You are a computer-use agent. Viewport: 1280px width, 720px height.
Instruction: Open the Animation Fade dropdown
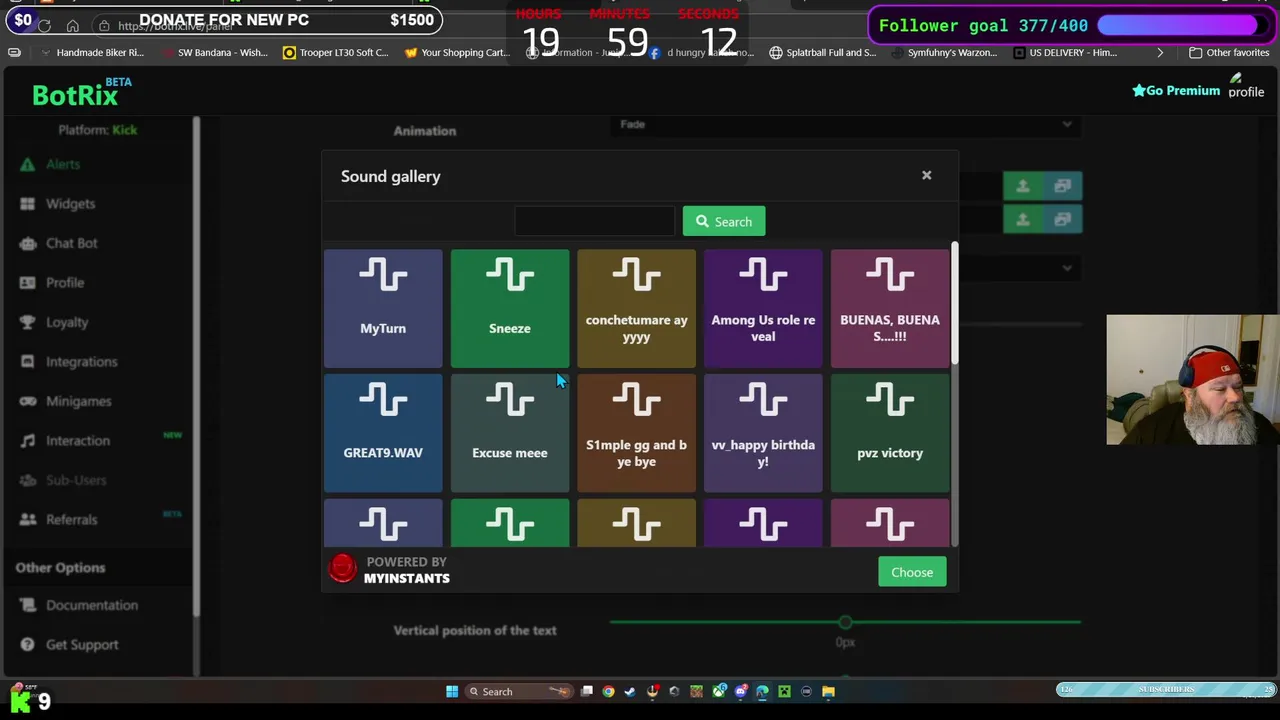(x=846, y=125)
